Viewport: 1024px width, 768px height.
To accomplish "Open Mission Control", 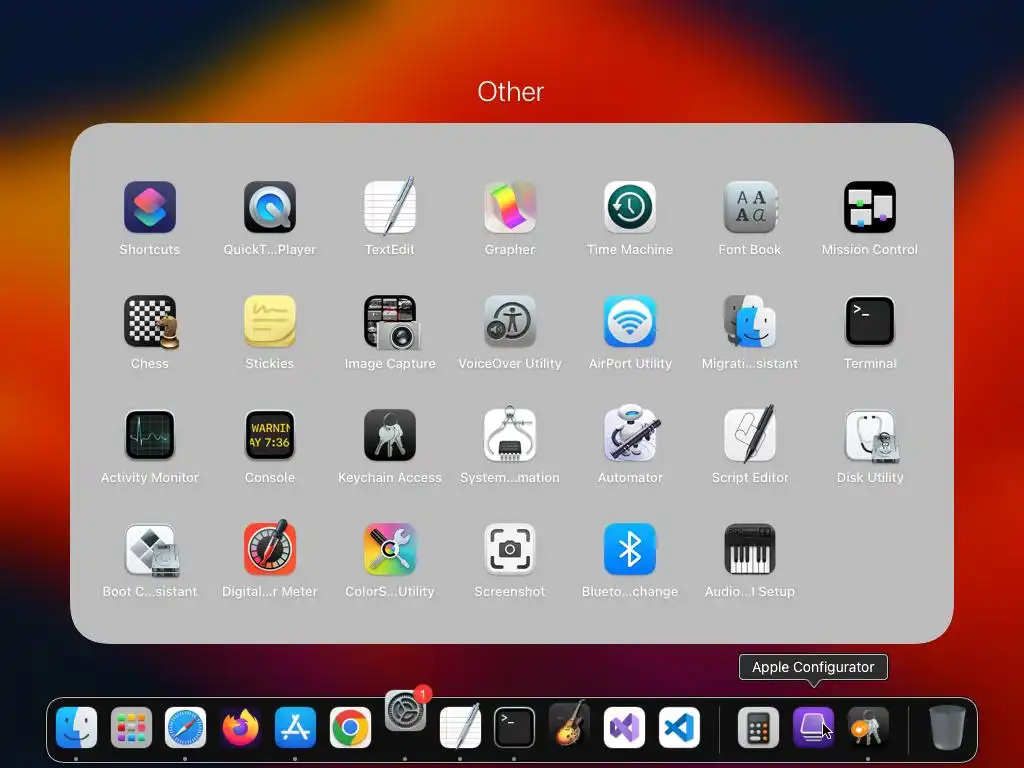I will point(870,208).
